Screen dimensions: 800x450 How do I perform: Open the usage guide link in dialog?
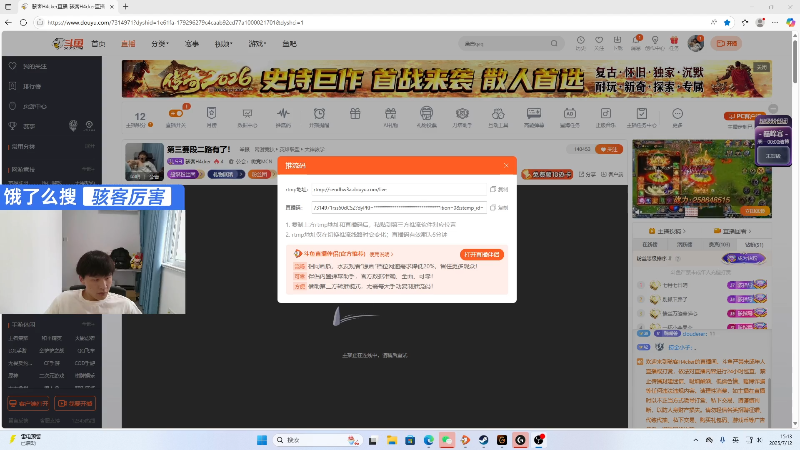coord(381,254)
